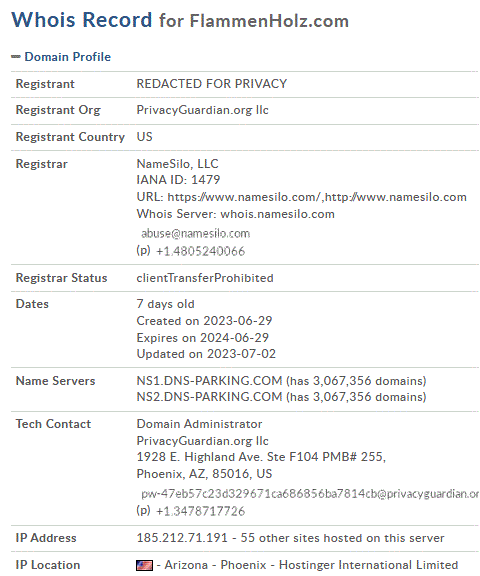Click the minus icon beside Domain Profile
This screenshot has height=576, width=480.
point(16,57)
